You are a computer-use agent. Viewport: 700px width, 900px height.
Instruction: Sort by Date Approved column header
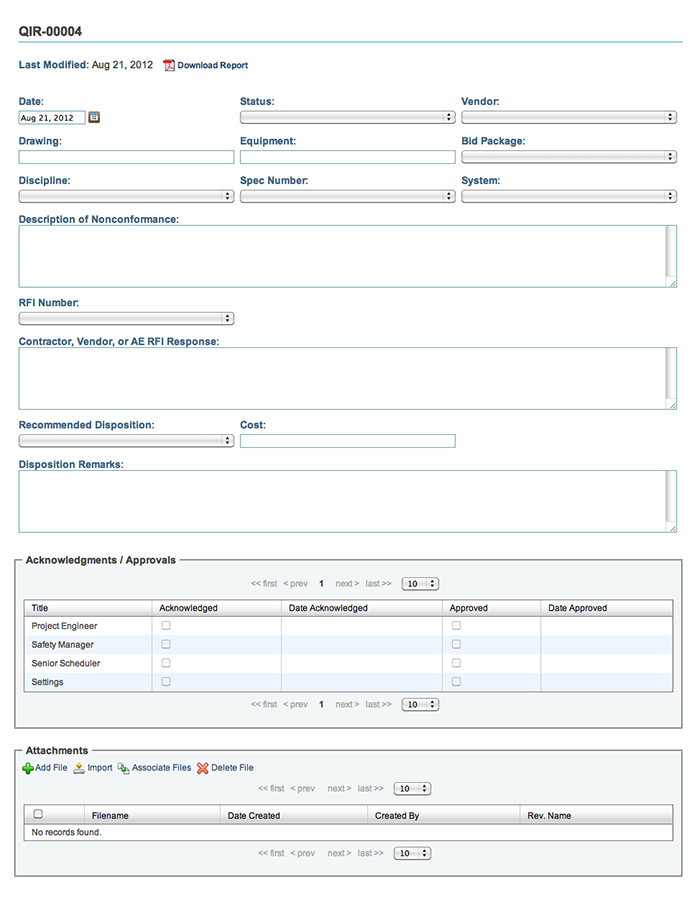[x=606, y=608]
